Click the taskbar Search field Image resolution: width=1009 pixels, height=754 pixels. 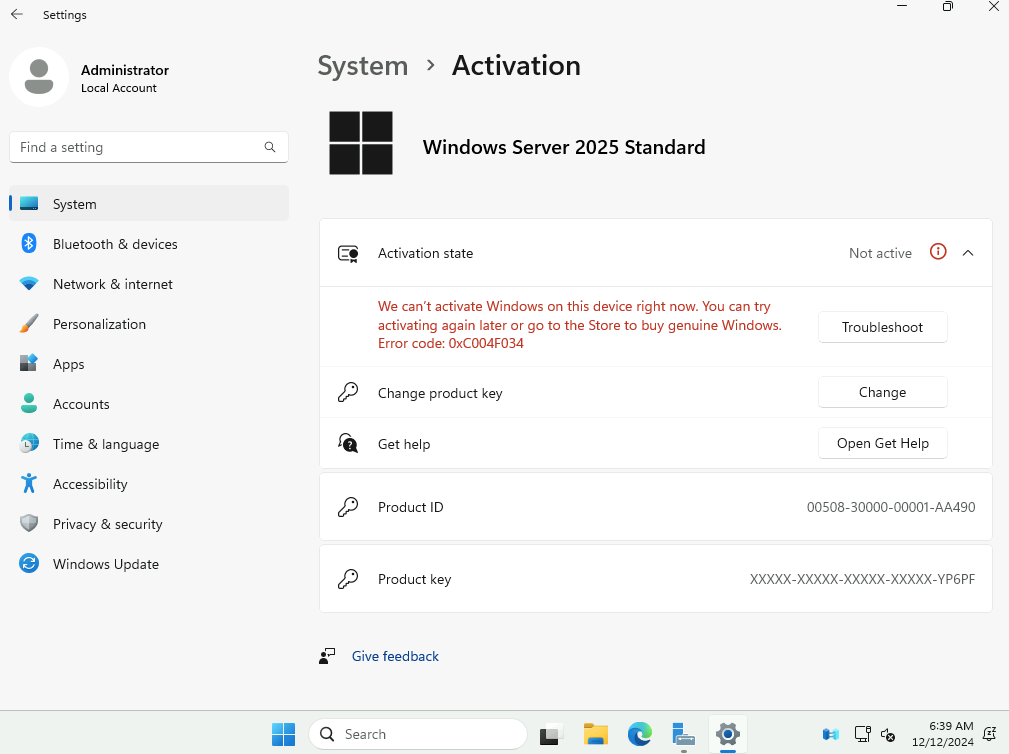coord(418,734)
